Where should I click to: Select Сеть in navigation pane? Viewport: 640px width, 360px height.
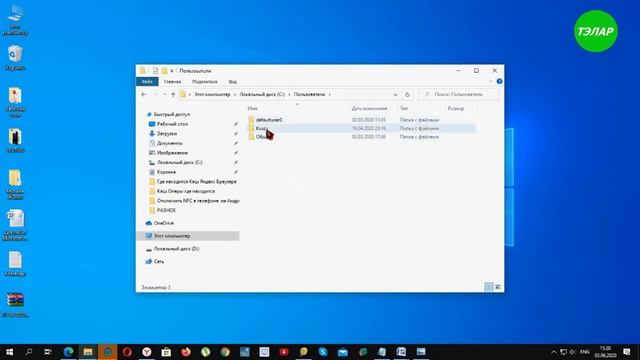tap(159, 261)
